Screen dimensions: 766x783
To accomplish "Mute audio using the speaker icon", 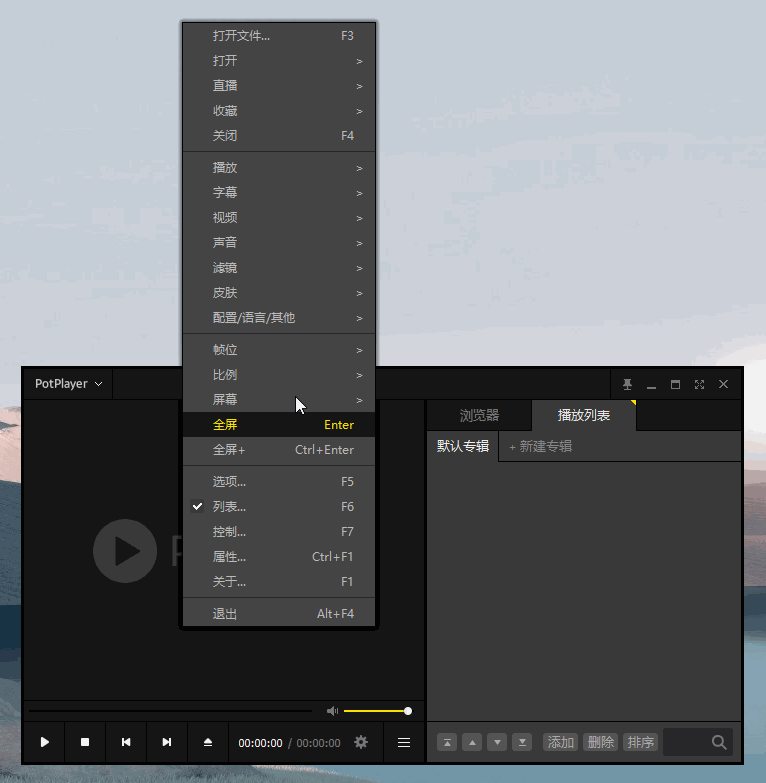I will click(332, 711).
